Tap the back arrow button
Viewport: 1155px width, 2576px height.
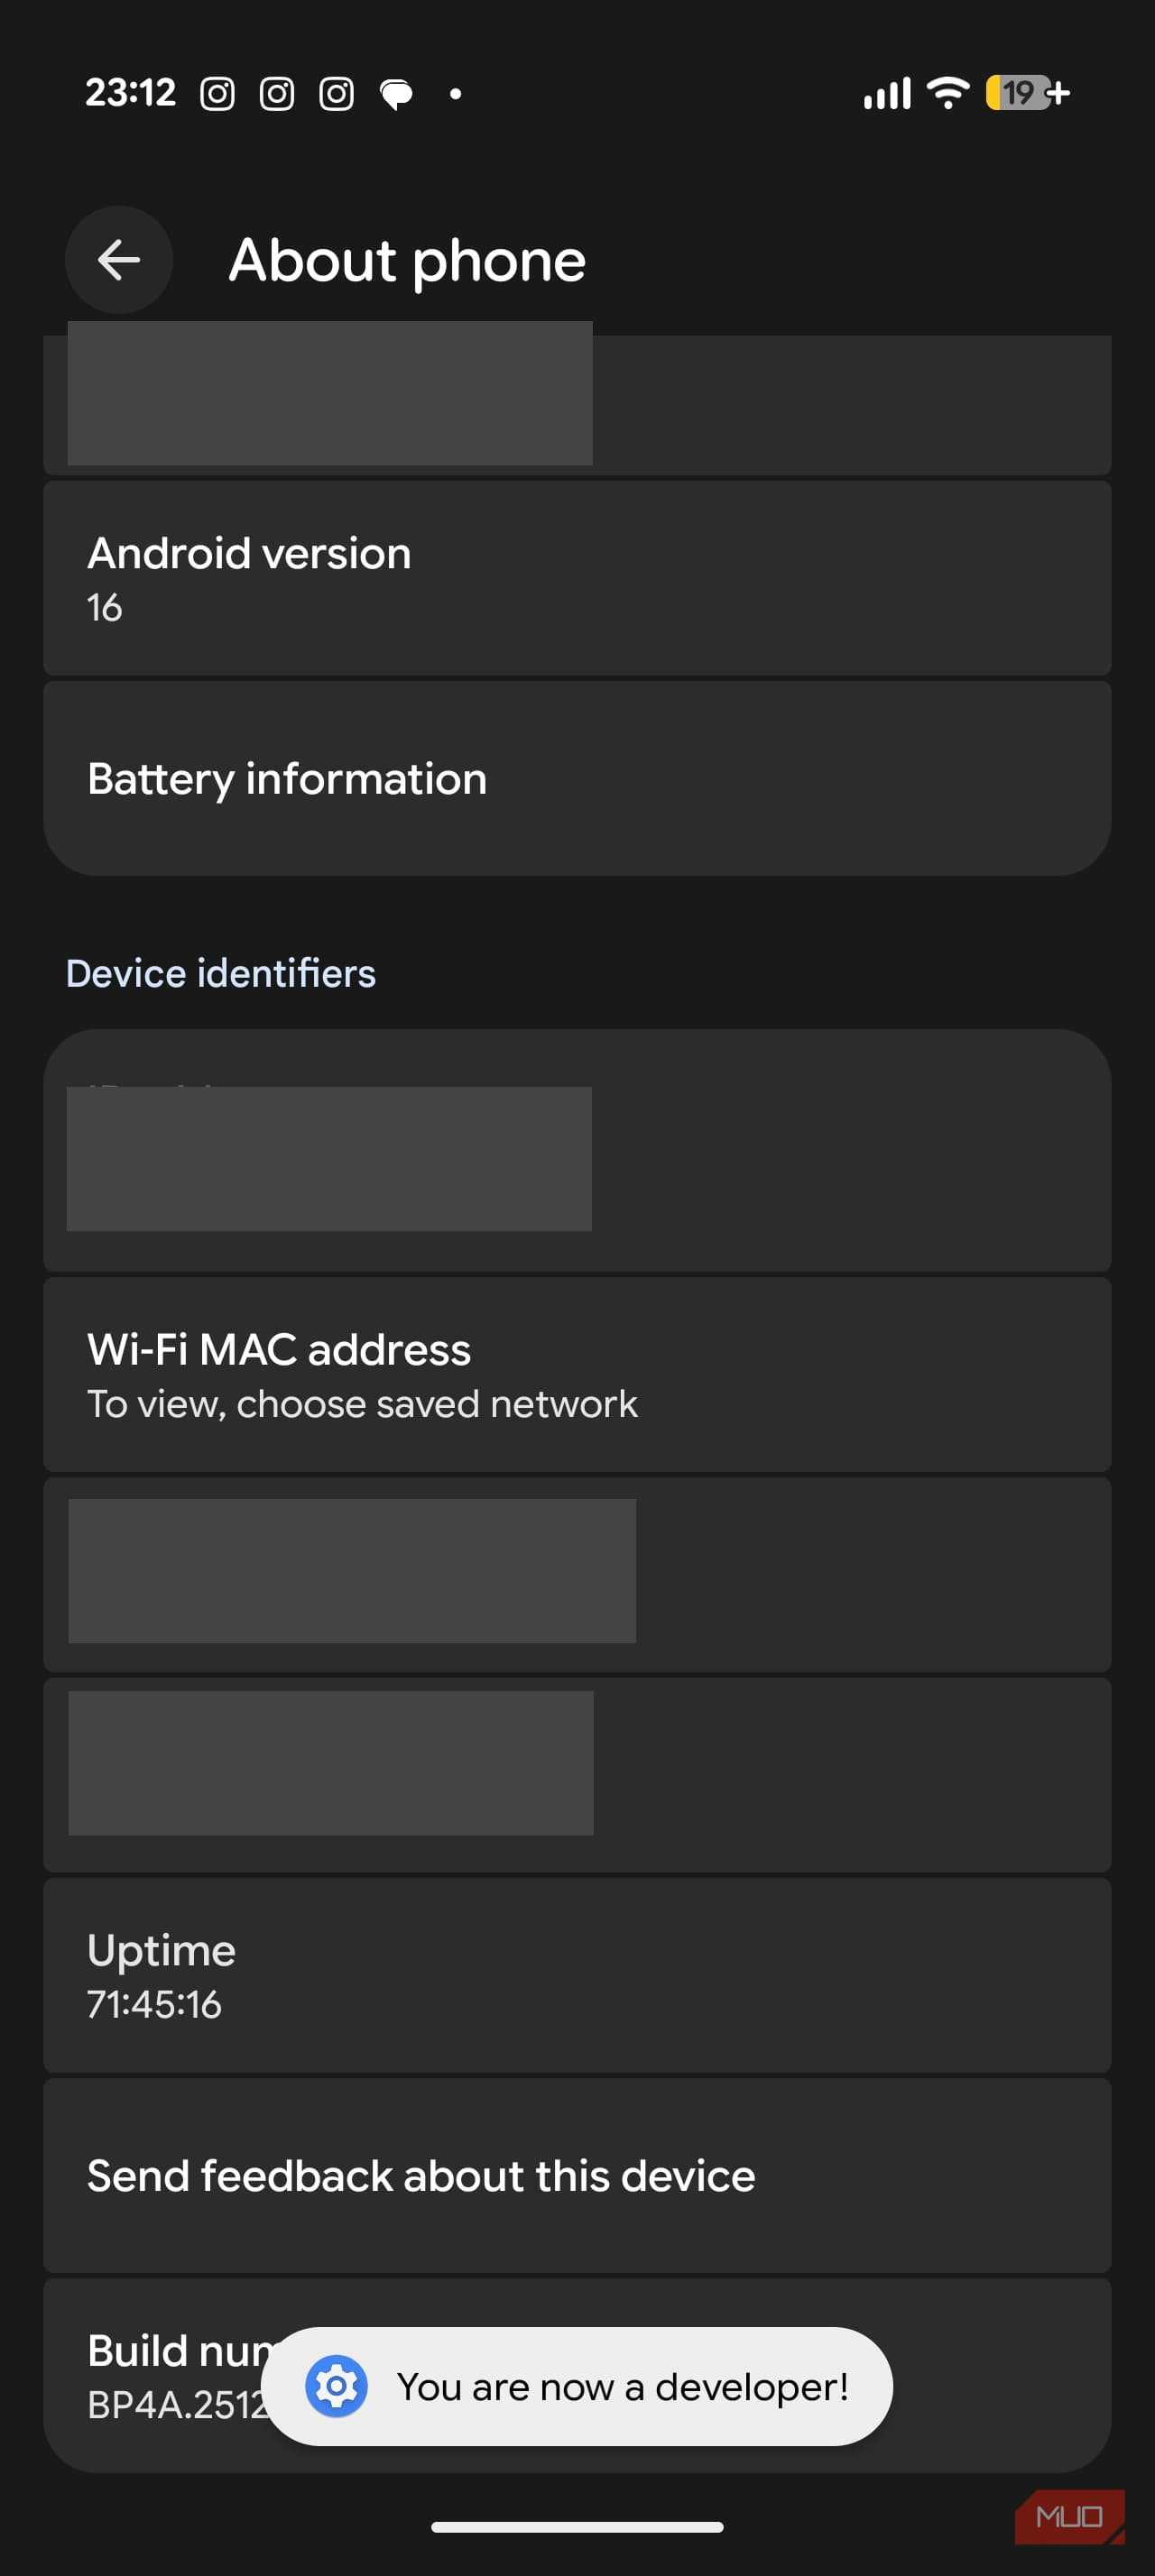[119, 260]
